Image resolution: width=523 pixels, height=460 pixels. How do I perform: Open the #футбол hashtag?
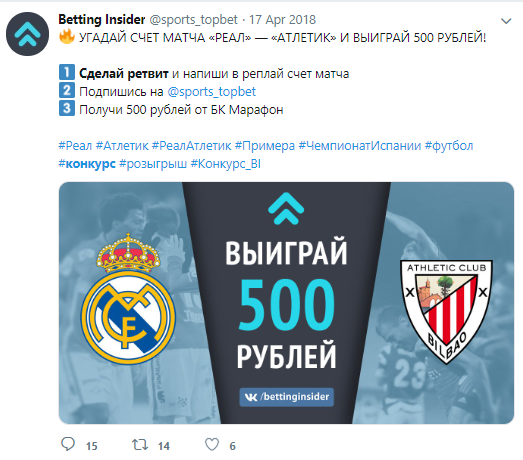coord(449,146)
